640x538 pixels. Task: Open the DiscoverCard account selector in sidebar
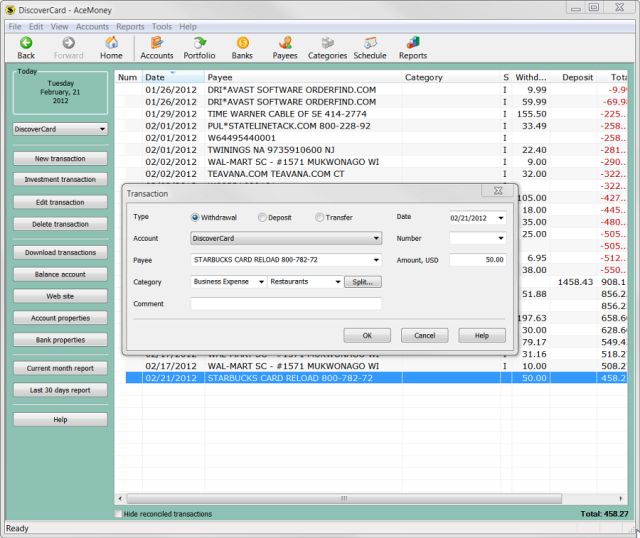click(60, 129)
